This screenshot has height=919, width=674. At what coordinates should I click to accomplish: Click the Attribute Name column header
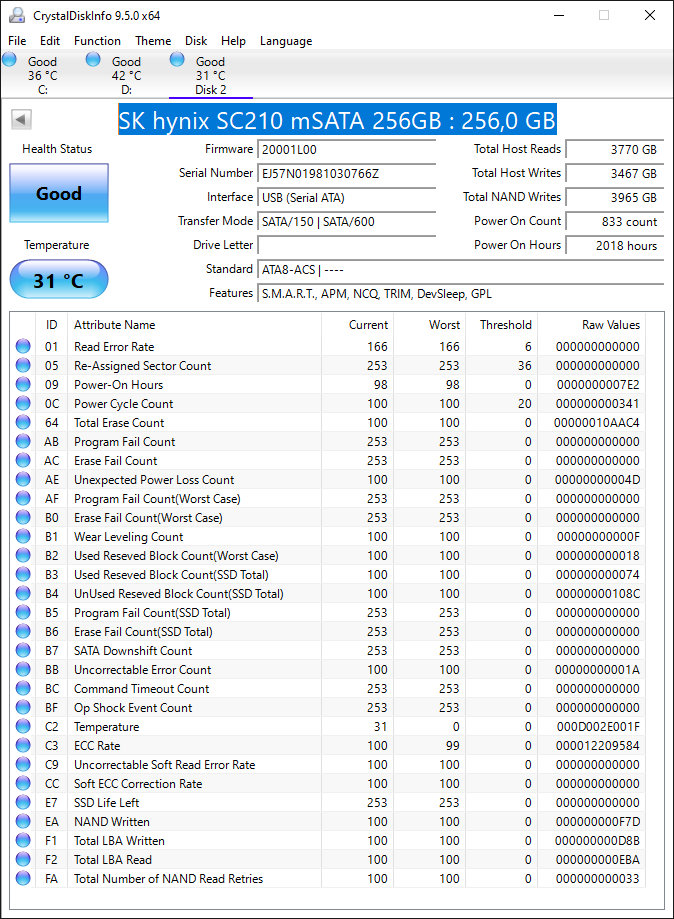click(x=194, y=325)
